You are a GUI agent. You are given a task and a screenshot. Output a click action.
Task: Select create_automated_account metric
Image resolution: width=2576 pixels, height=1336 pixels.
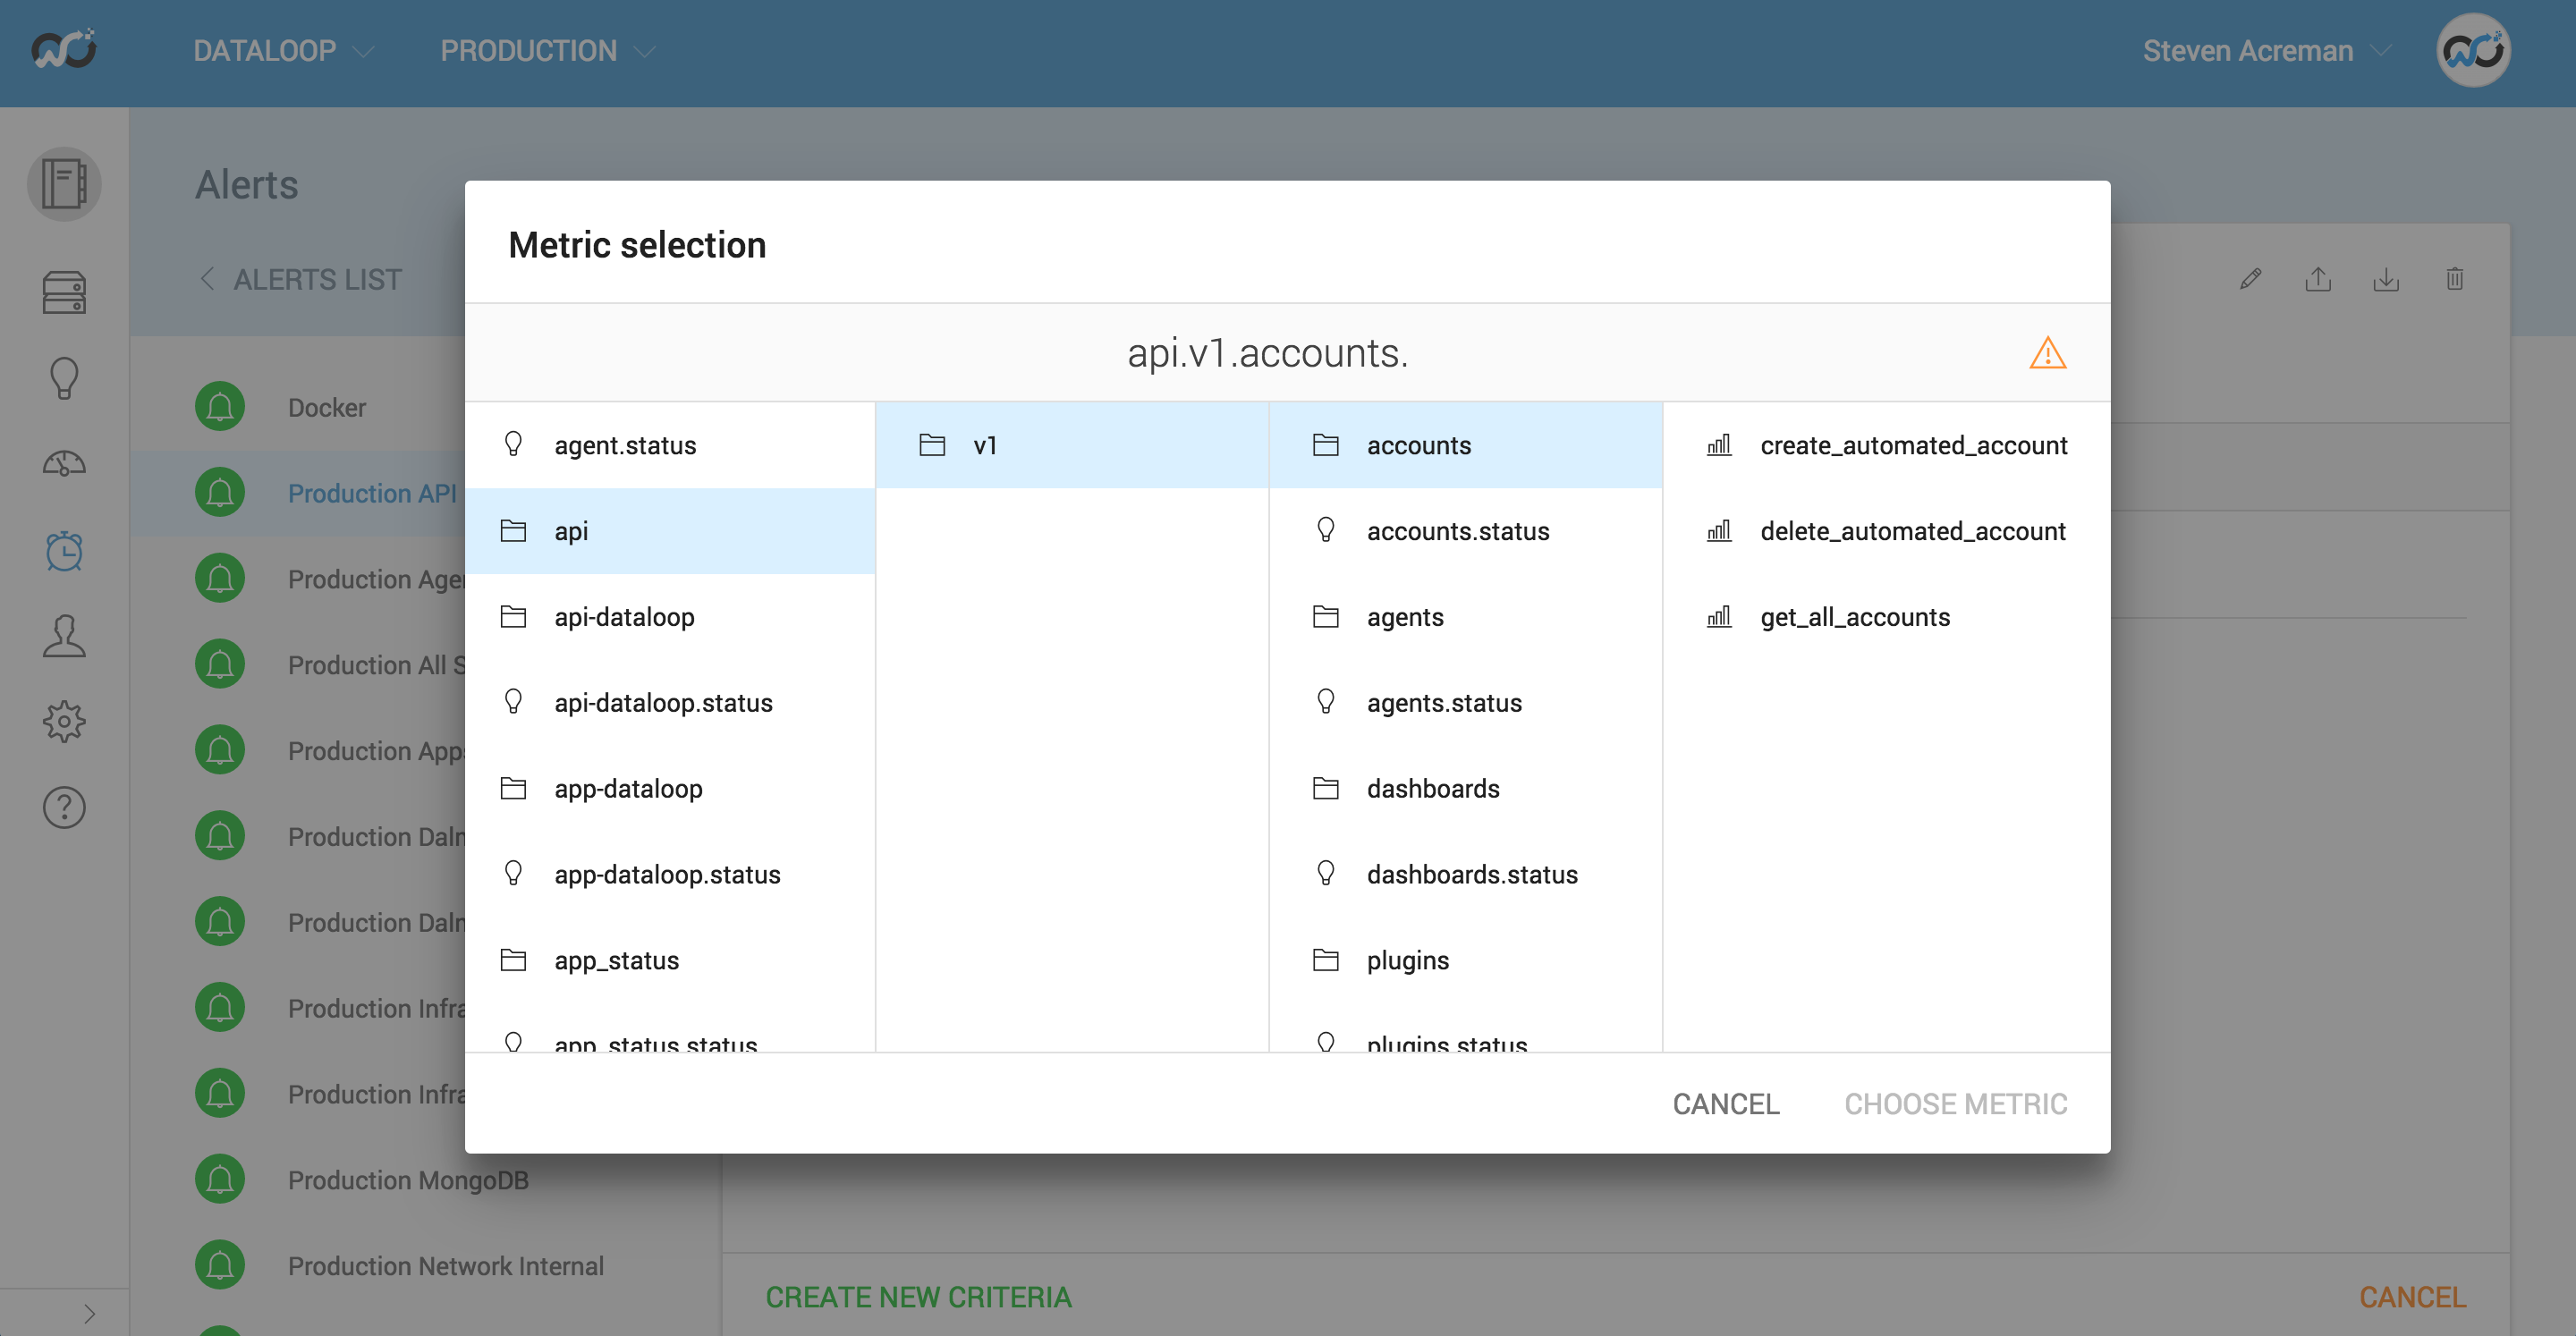(1887, 445)
